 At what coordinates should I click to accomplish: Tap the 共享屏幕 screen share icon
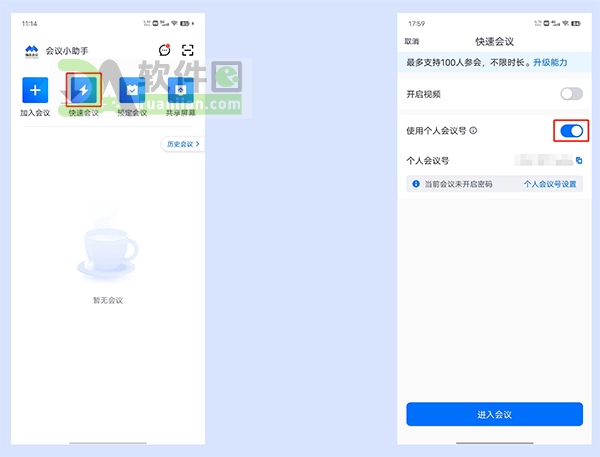point(180,91)
